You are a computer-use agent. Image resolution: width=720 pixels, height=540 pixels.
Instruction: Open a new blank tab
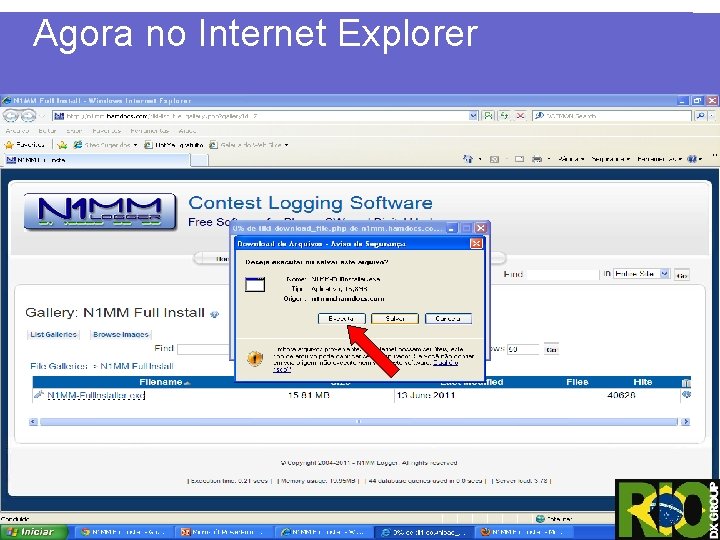pyautogui.click(x=199, y=160)
